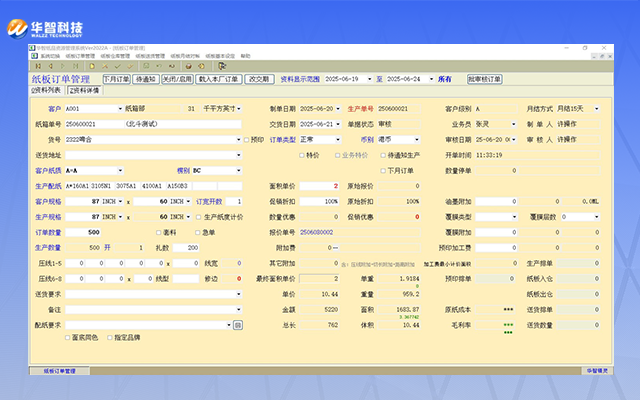Click the 批审核订单 button
Screen dimensions: 640x400
(x=484, y=78)
